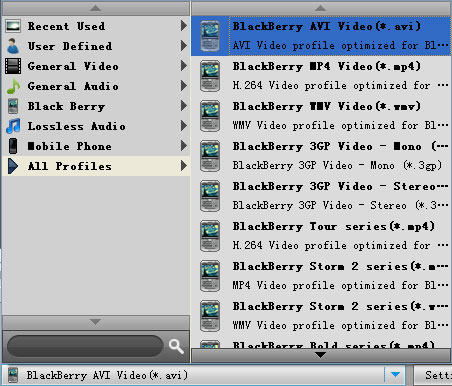Viewport: 452px width, 386px height.
Task: Click the BlackBerry Tour series profile icon
Action: 210,236
